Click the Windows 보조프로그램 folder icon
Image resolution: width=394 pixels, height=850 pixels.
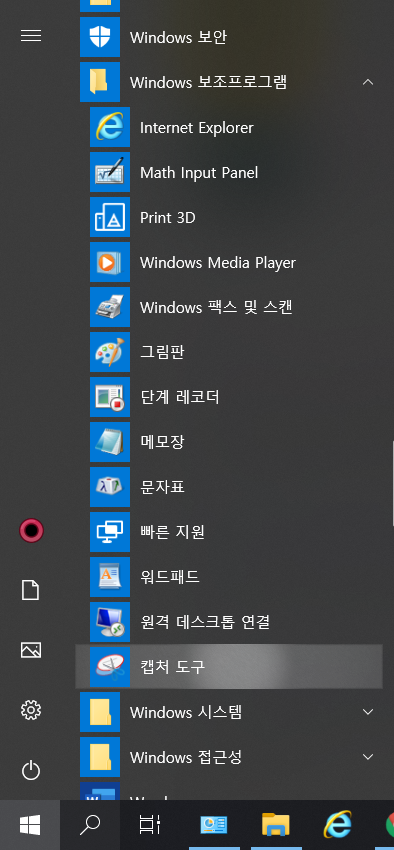[x=100, y=82]
